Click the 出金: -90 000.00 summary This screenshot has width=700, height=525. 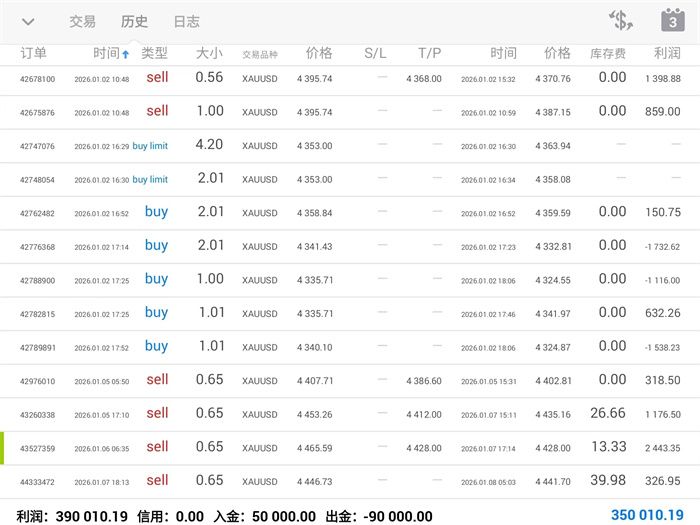pyautogui.click(x=379, y=517)
